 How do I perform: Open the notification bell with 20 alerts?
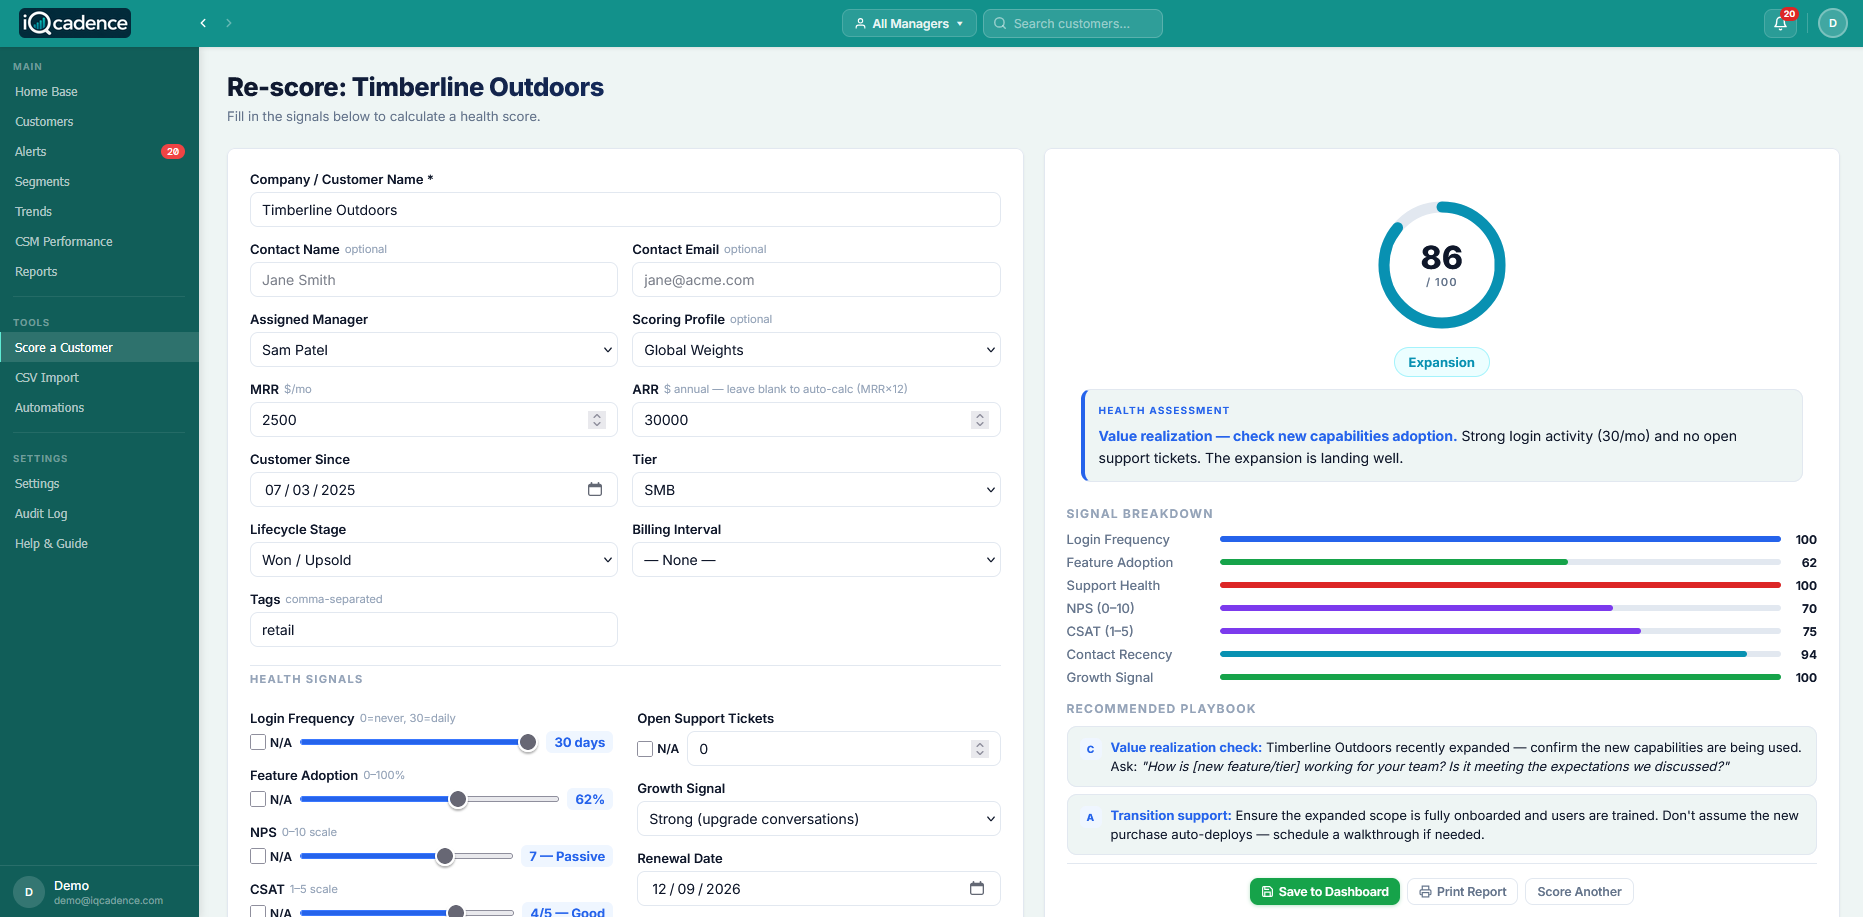1779,23
